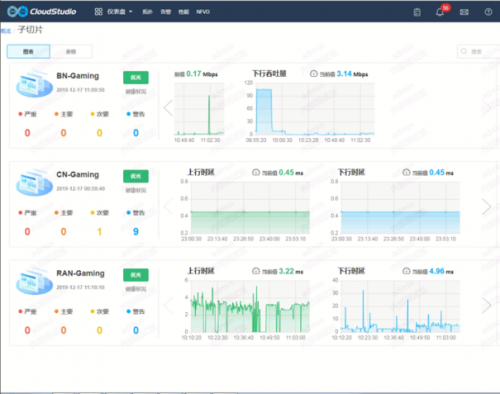Click the CN-Gaming 下行时延 chart
Image resolution: width=500 pixels, height=394 pixels.
[400, 207]
